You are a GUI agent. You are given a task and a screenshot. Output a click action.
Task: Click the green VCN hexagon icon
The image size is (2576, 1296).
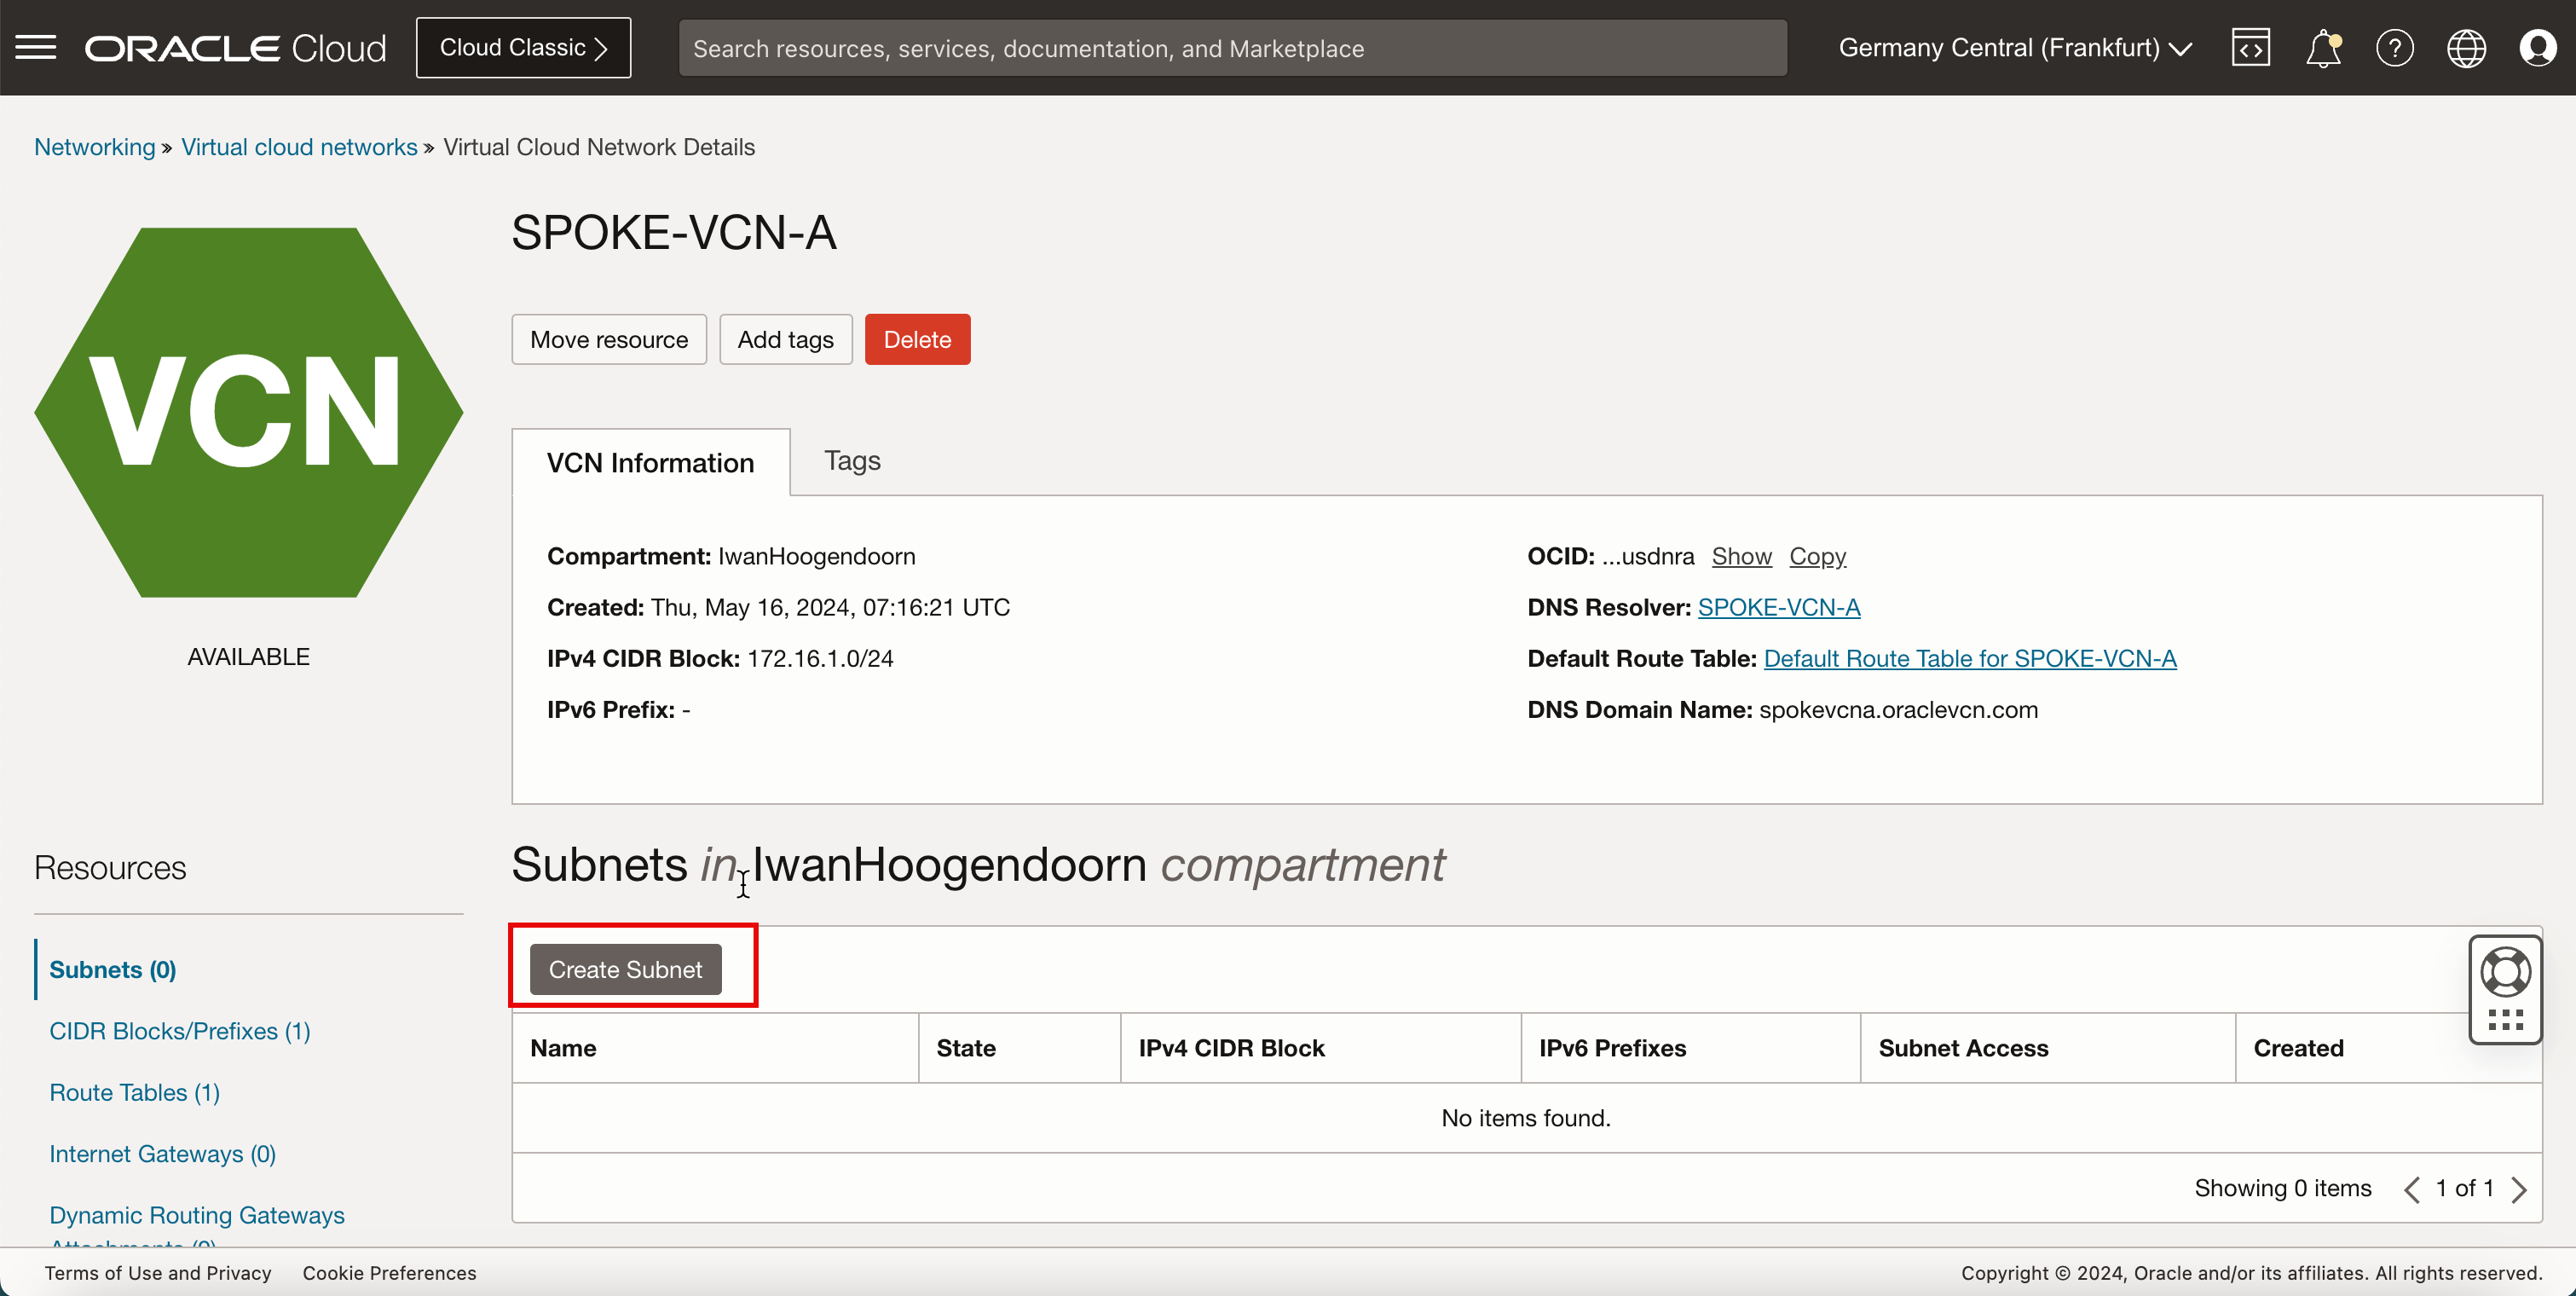click(248, 412)
